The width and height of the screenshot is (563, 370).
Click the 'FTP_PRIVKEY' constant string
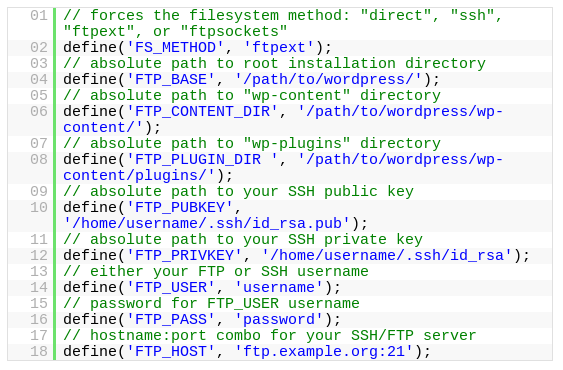185,255
